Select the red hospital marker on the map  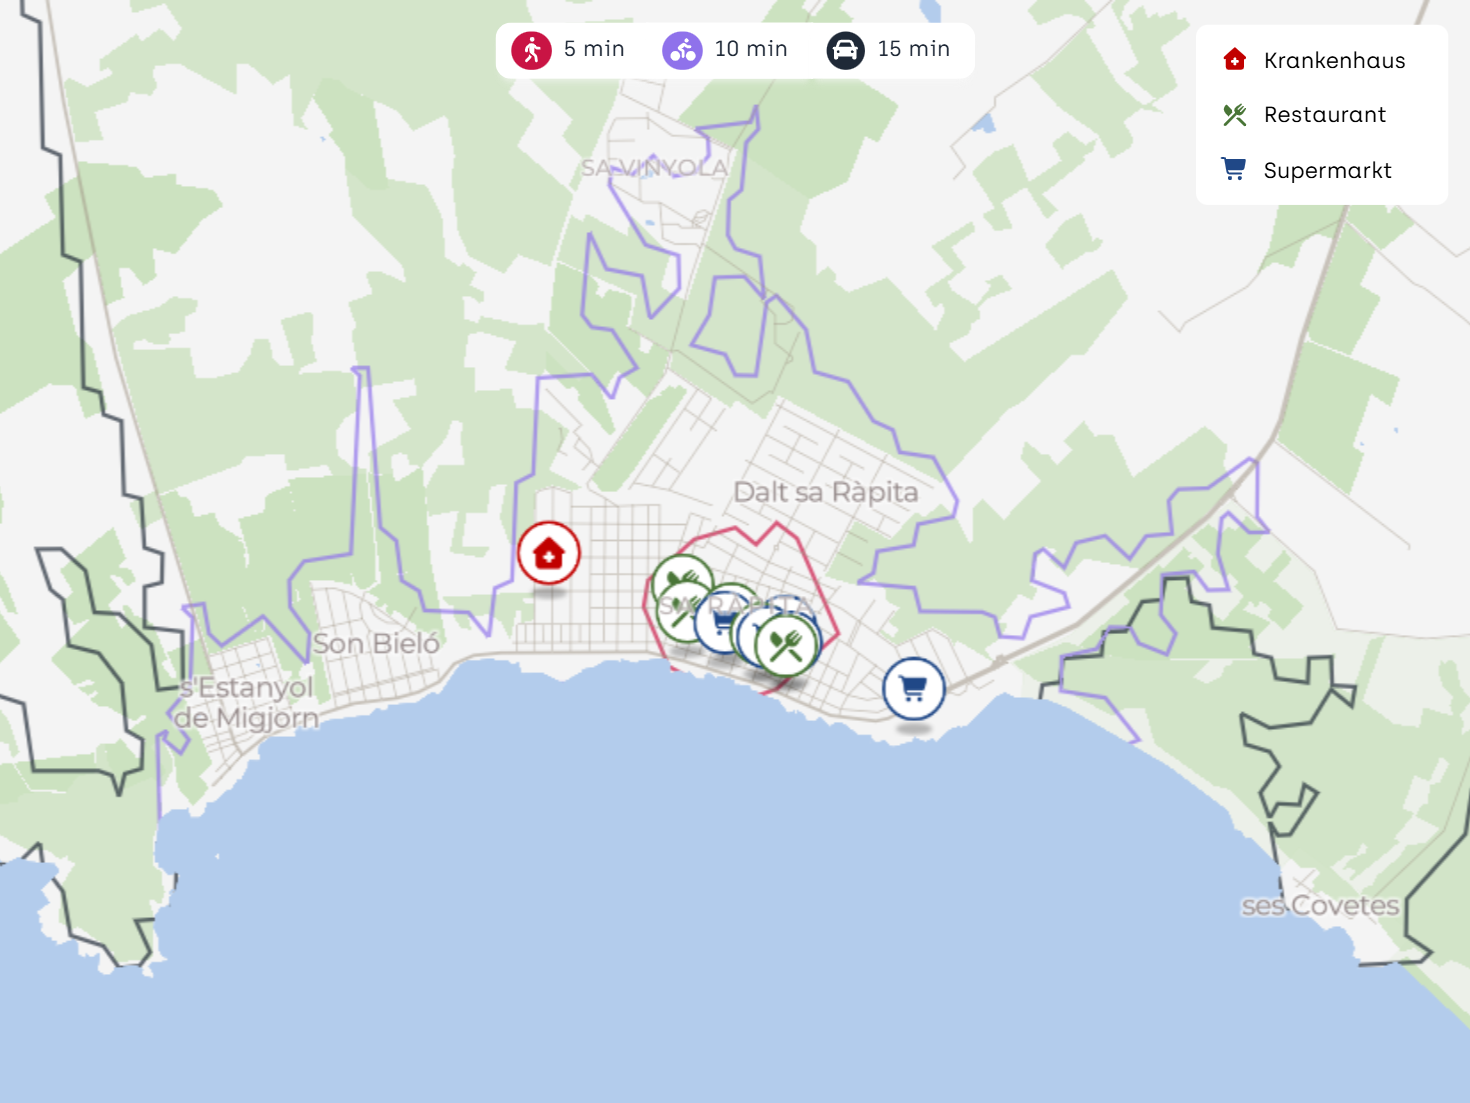[549, 553]
